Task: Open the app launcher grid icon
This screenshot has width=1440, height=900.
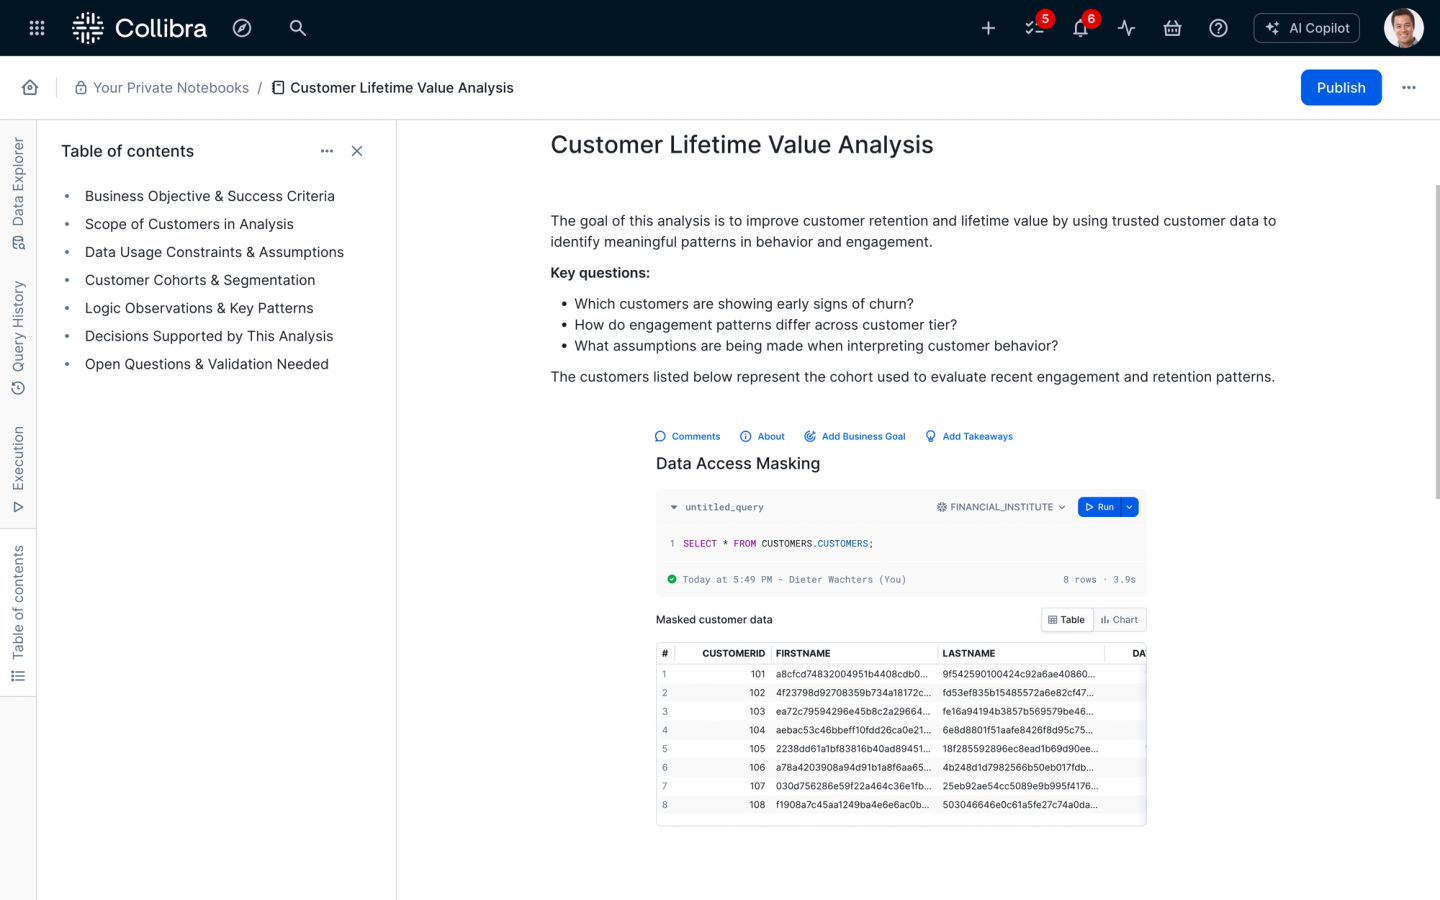Action: (x=37, y=28)
